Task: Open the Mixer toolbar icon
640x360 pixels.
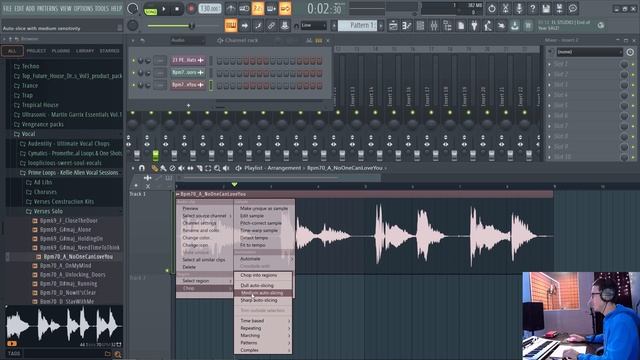Action: [434, 26]
